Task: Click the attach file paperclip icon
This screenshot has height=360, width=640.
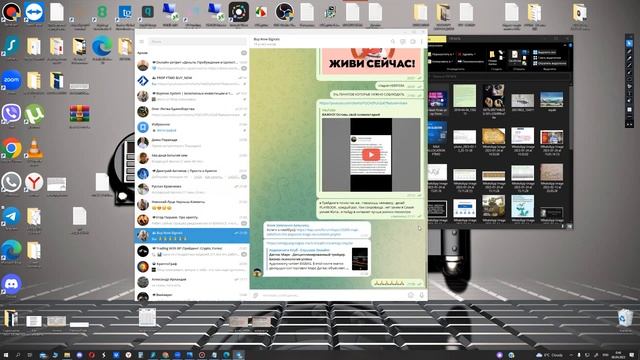Action: point(256,295)
